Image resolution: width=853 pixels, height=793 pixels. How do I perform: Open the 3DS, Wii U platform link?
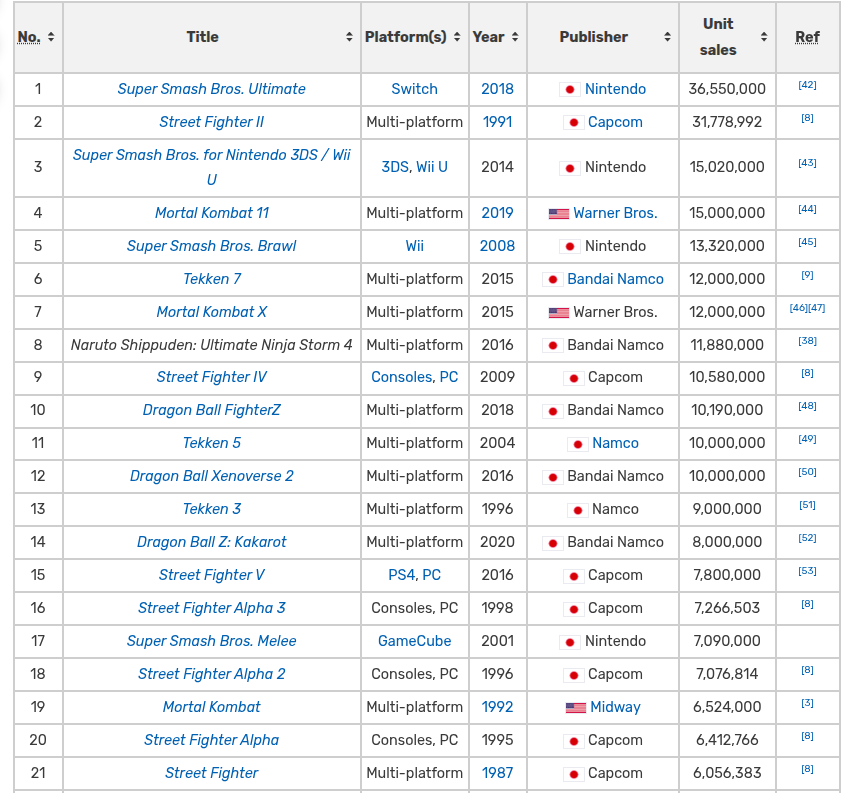[x=415, y=167]
